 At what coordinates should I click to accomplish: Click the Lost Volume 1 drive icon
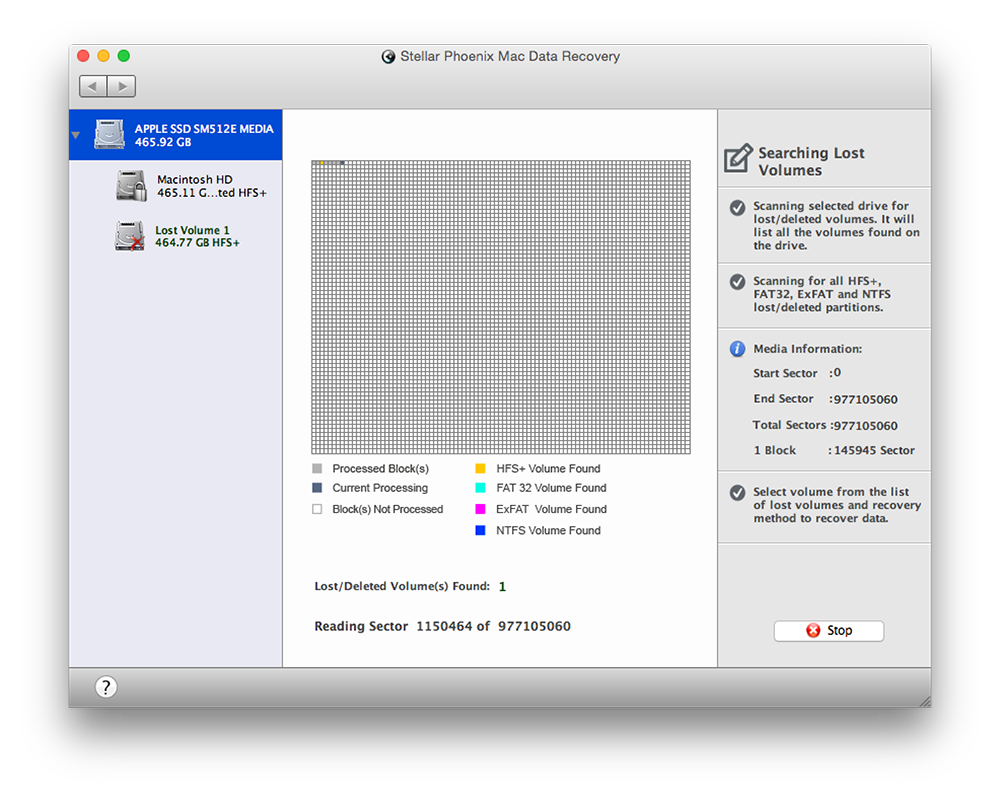coord(130,236)
